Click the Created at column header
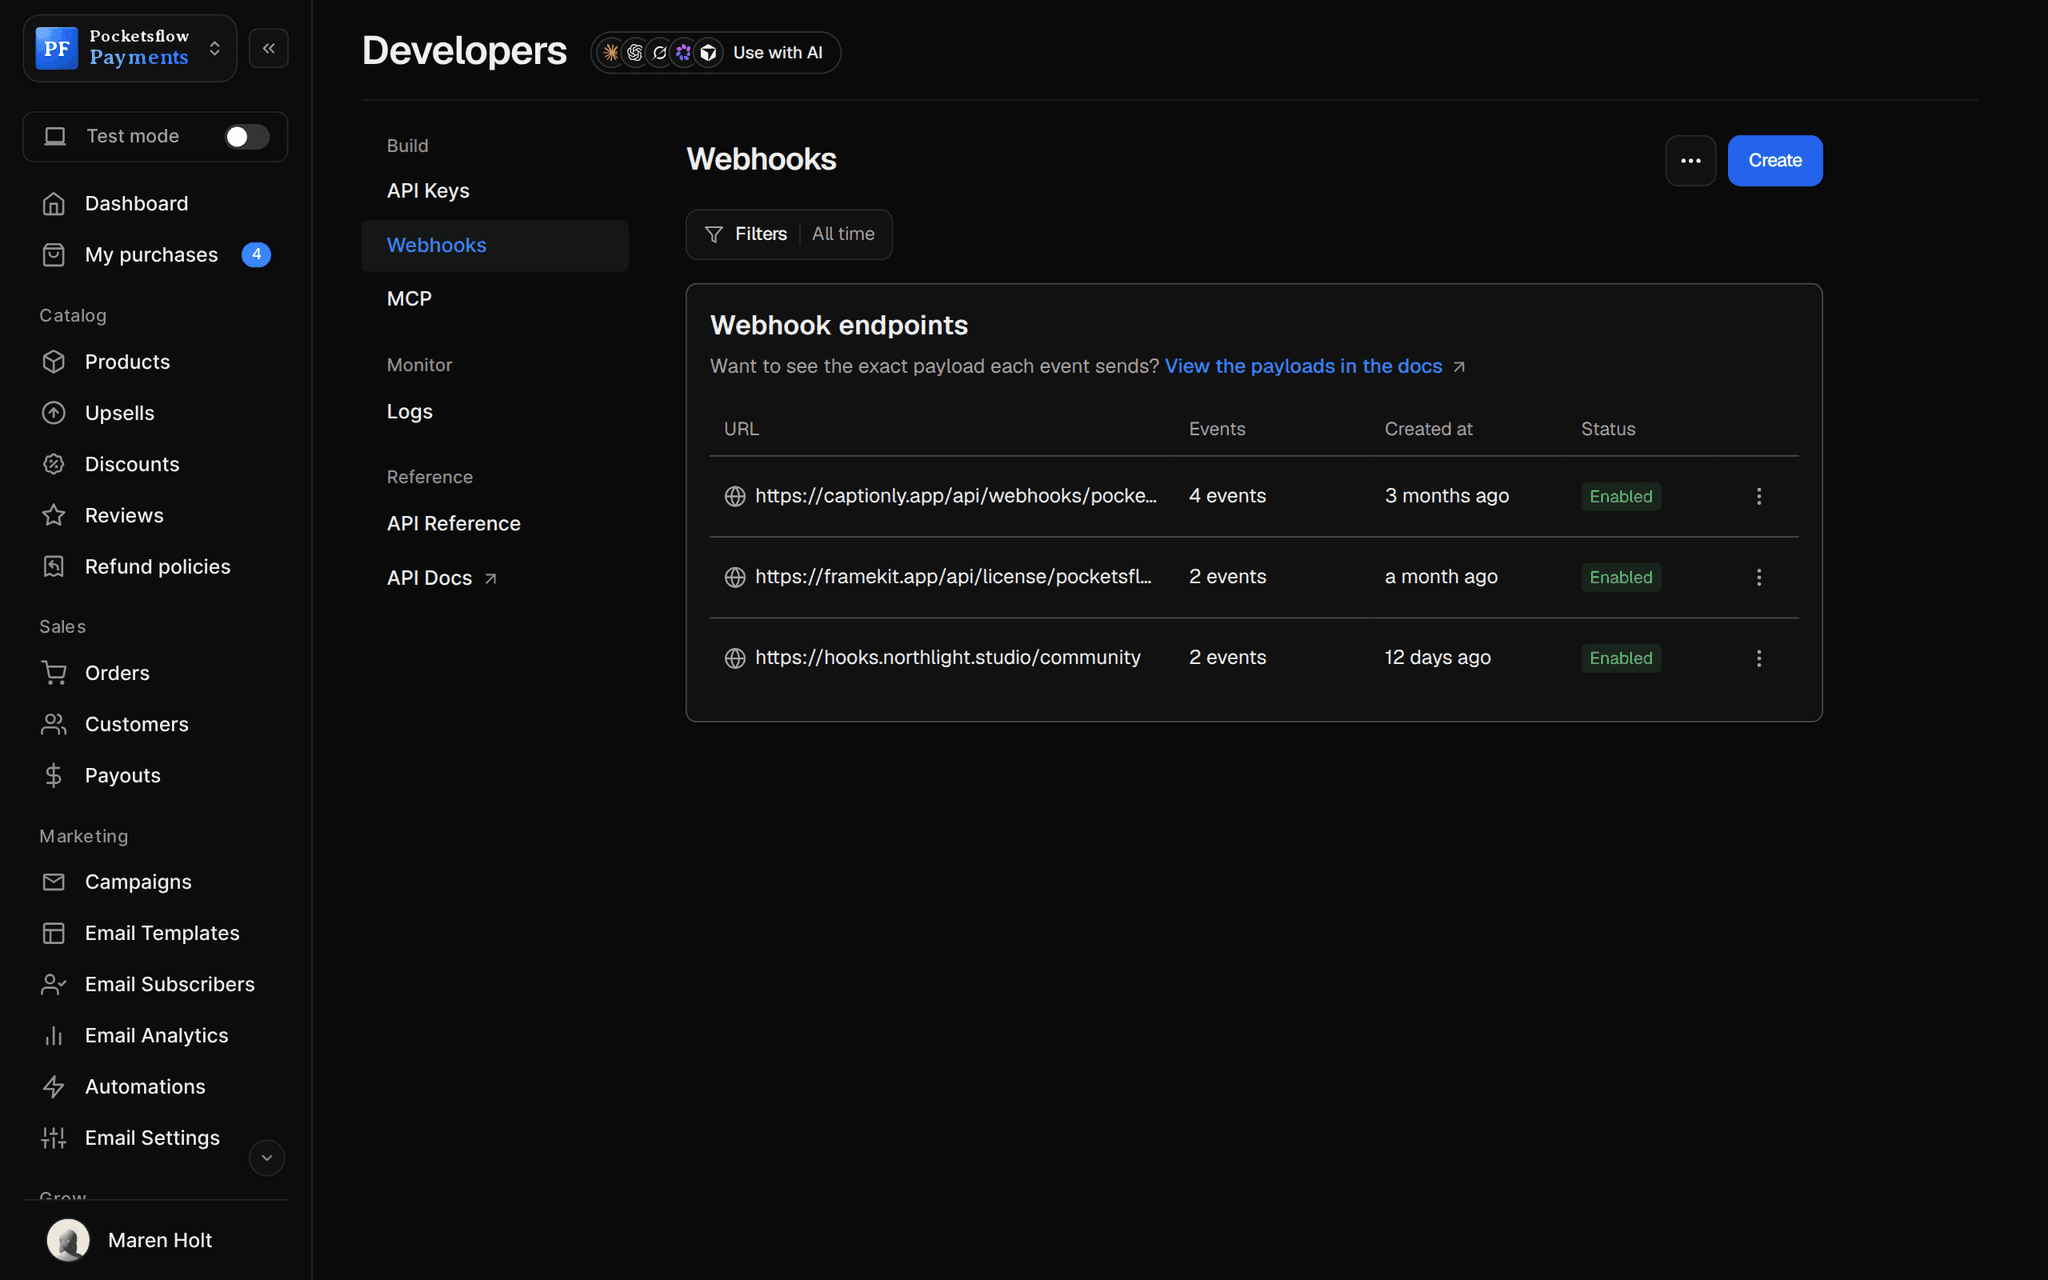 pos(1429,429)
